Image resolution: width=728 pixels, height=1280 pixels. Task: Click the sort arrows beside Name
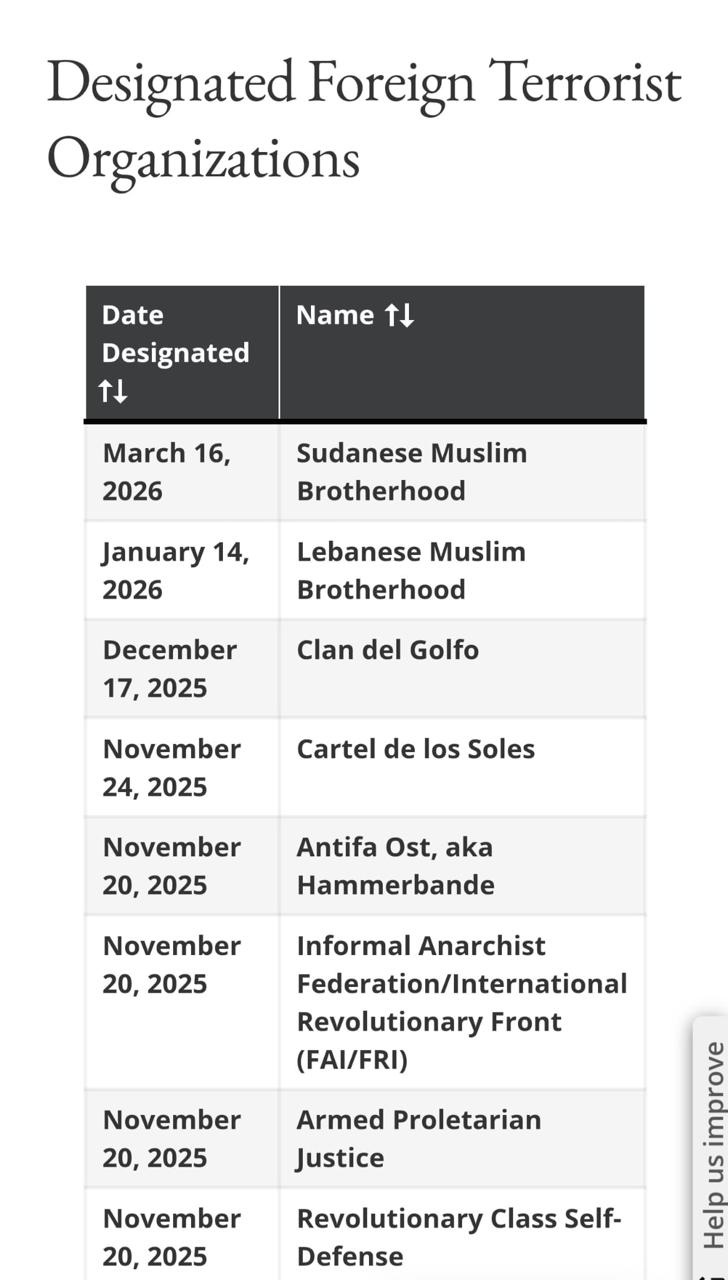(x=399, y=315)
